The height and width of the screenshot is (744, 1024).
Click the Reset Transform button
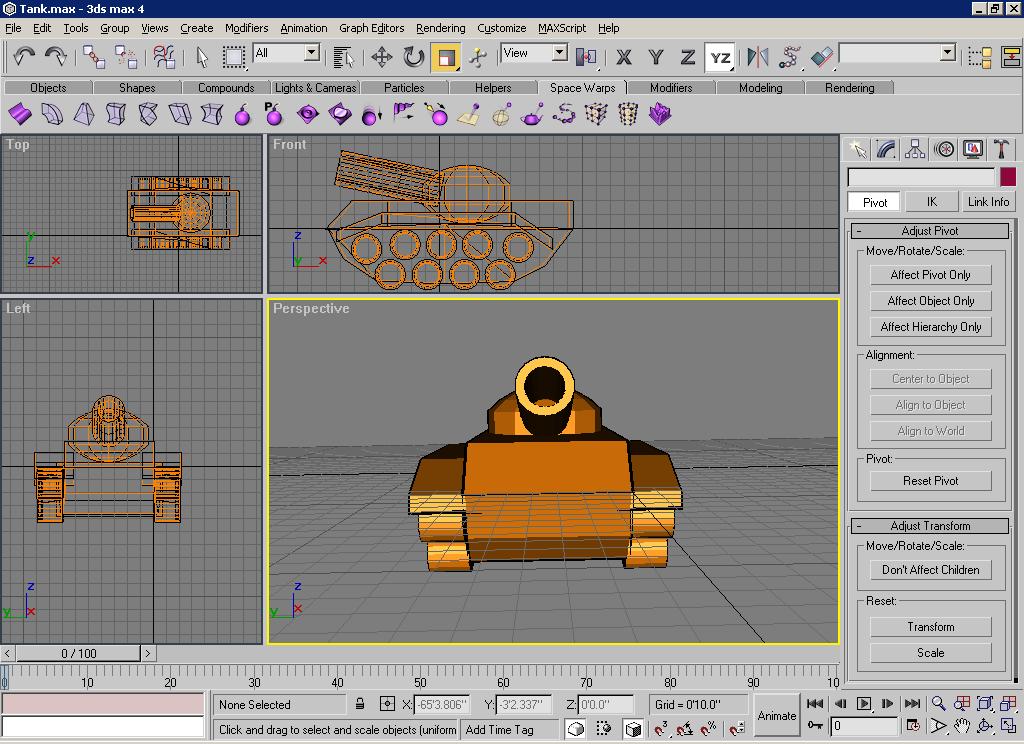tap(931, 627)
